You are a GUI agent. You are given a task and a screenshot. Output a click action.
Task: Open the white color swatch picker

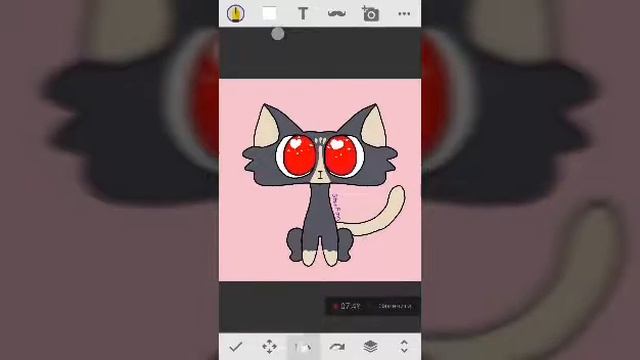coord(269,14)
